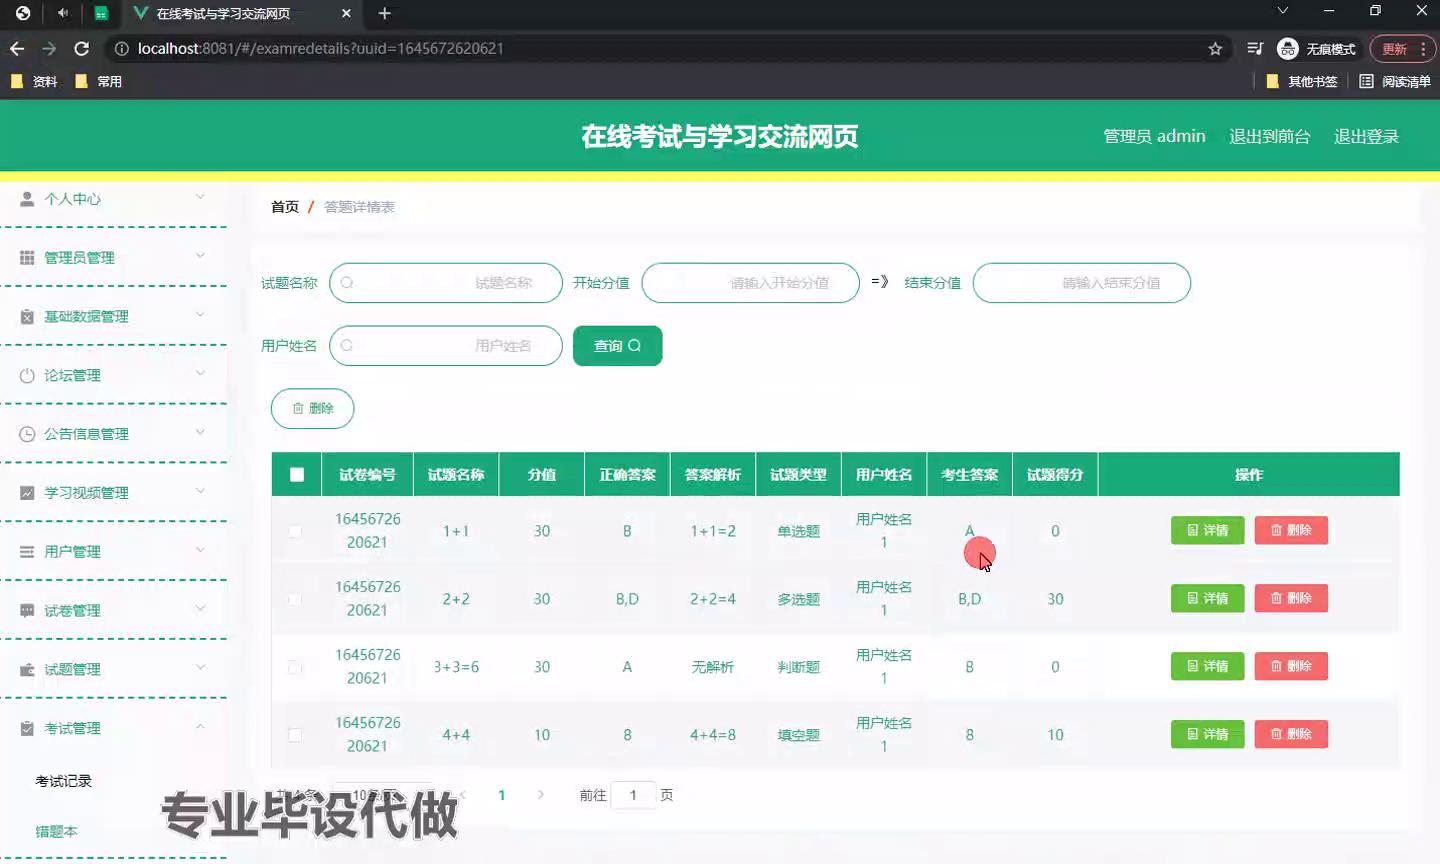Click the 用户管理 list icon
This screenshot has width=1440, height=864.
[x=27, y=552]
